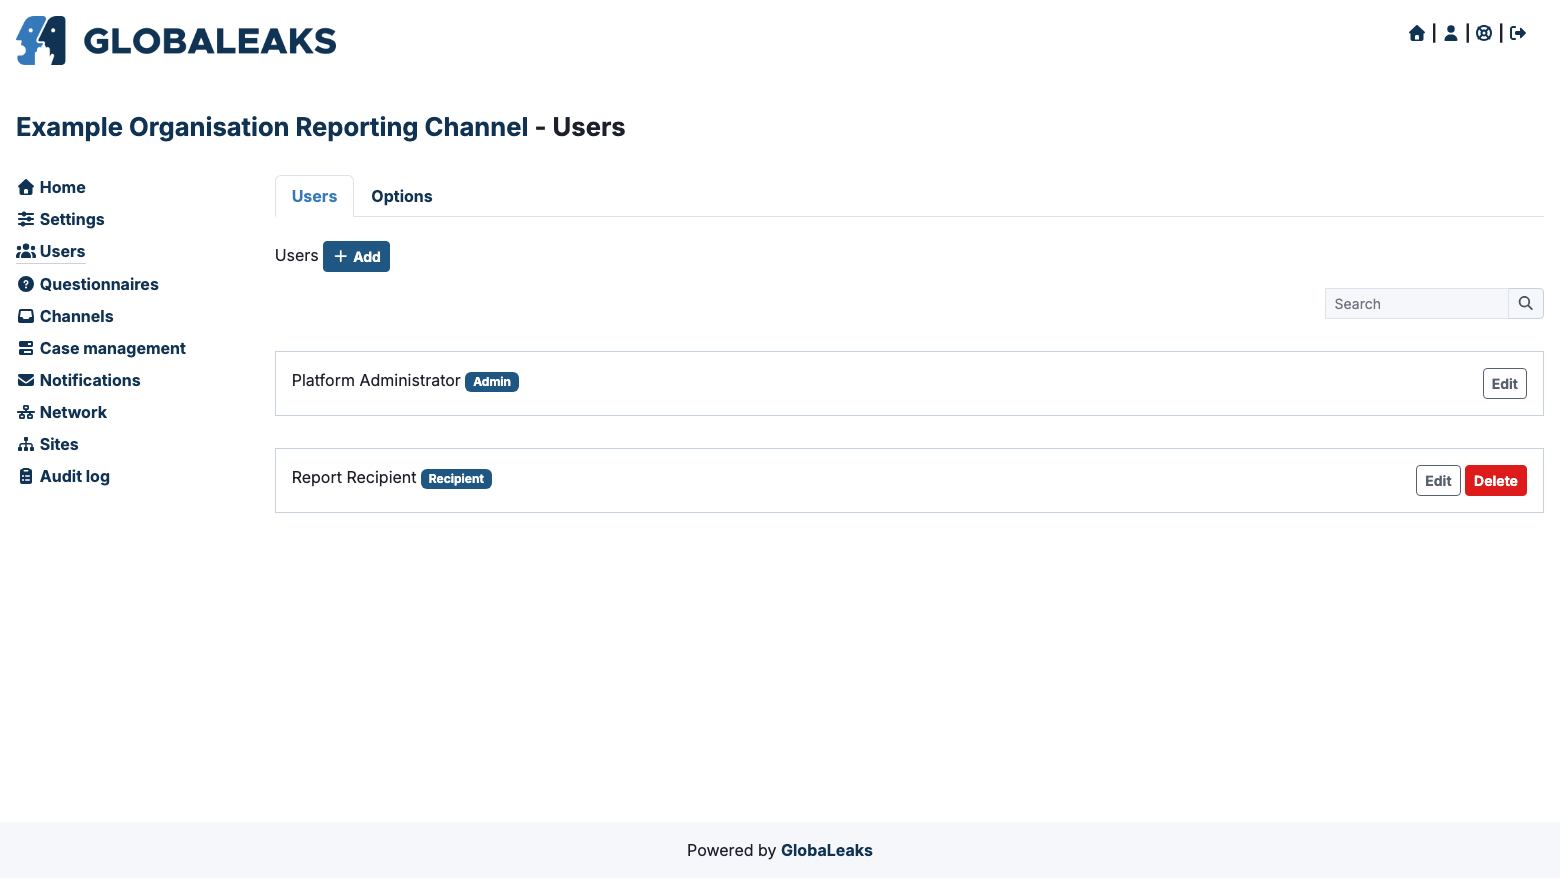The image size is (1560, 878).
Task: Click the Case management server icon
Action: pyautogui.click(x=26, y=348)
